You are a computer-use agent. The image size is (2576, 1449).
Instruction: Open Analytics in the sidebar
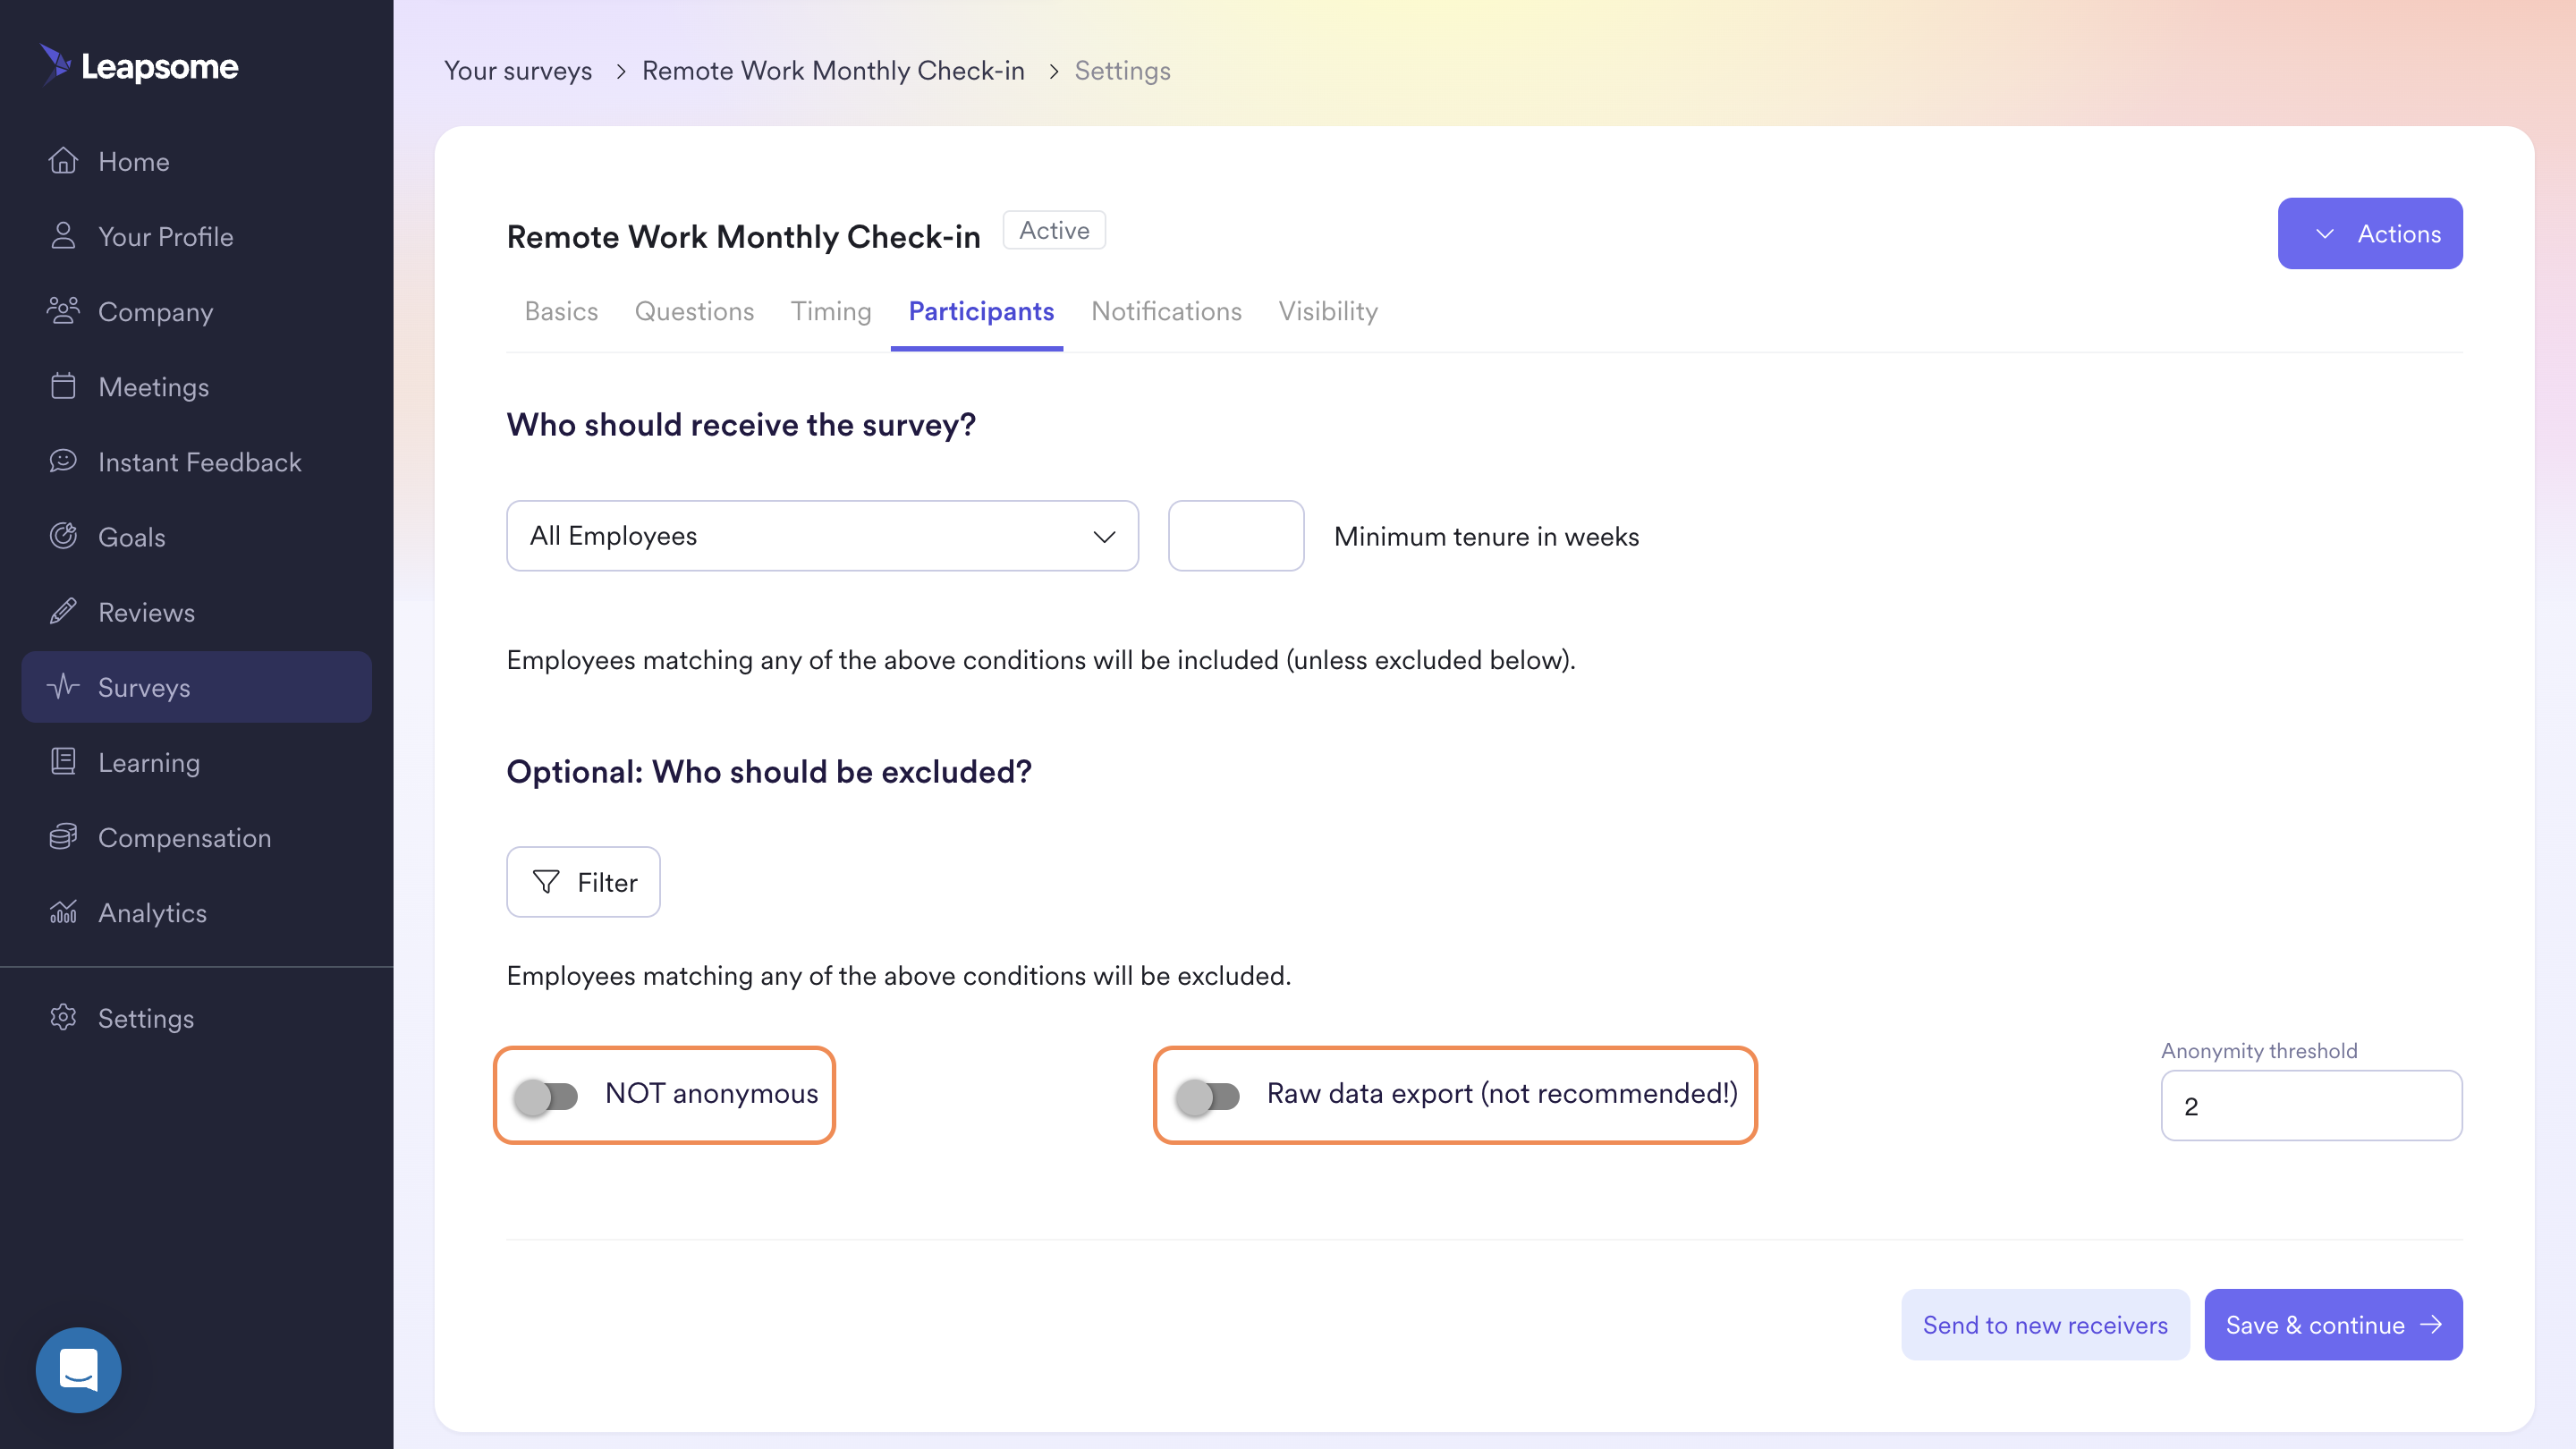pos(196,912)
